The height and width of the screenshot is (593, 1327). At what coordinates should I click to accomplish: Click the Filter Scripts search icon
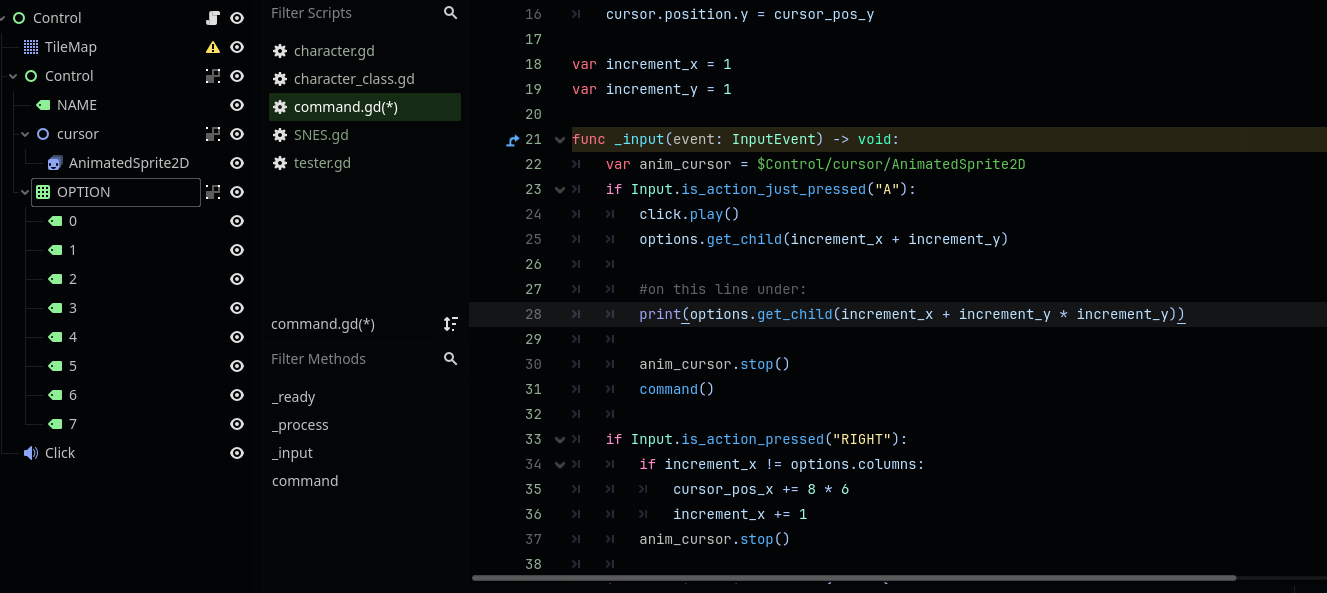(x=450, y=13)
